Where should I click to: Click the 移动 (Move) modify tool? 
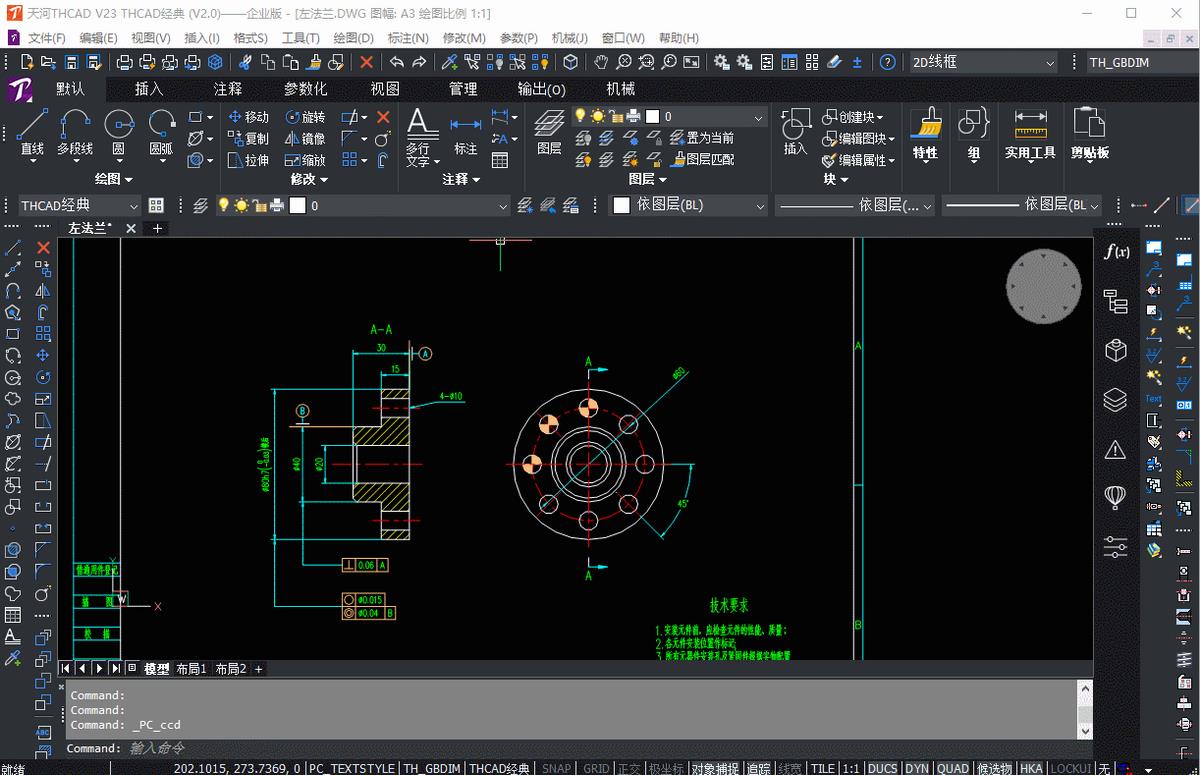pos(248,117)
